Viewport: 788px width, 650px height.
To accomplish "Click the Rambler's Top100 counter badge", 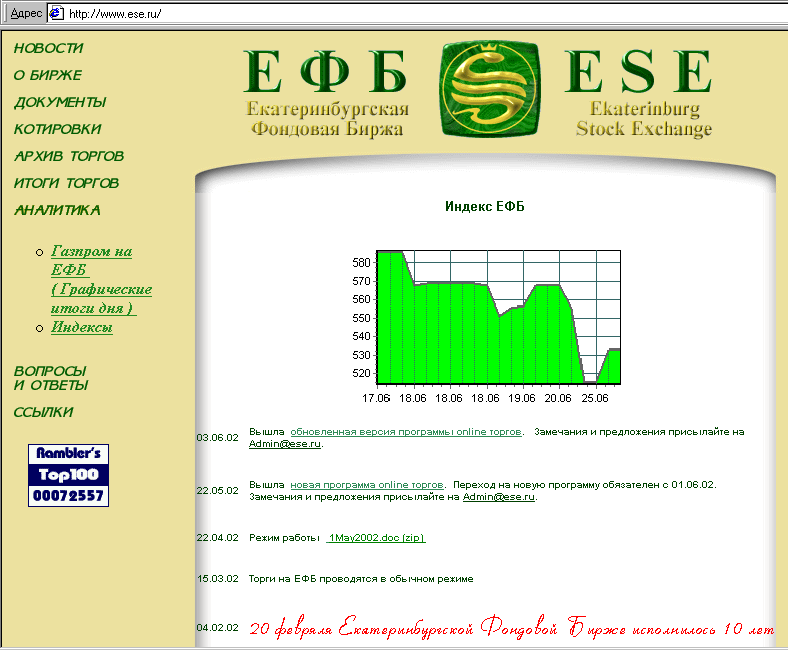I will tap(68, 475).
